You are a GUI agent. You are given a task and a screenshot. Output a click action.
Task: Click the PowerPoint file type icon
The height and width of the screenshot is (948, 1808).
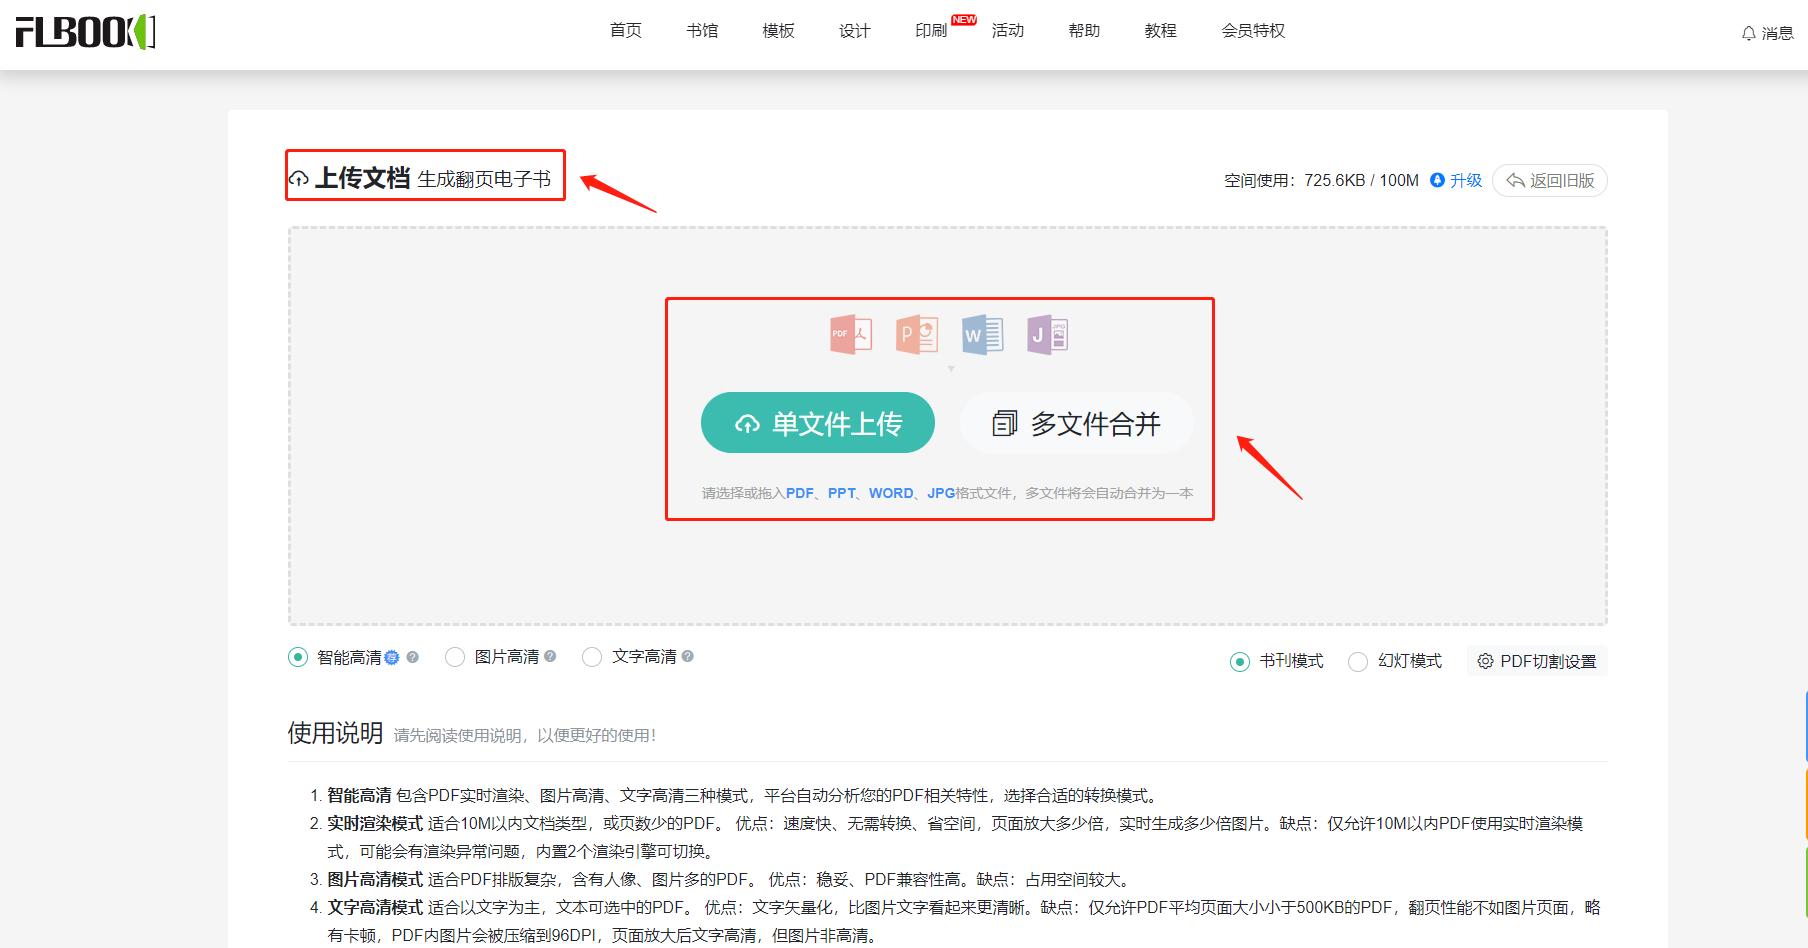[x=917, y=335]
